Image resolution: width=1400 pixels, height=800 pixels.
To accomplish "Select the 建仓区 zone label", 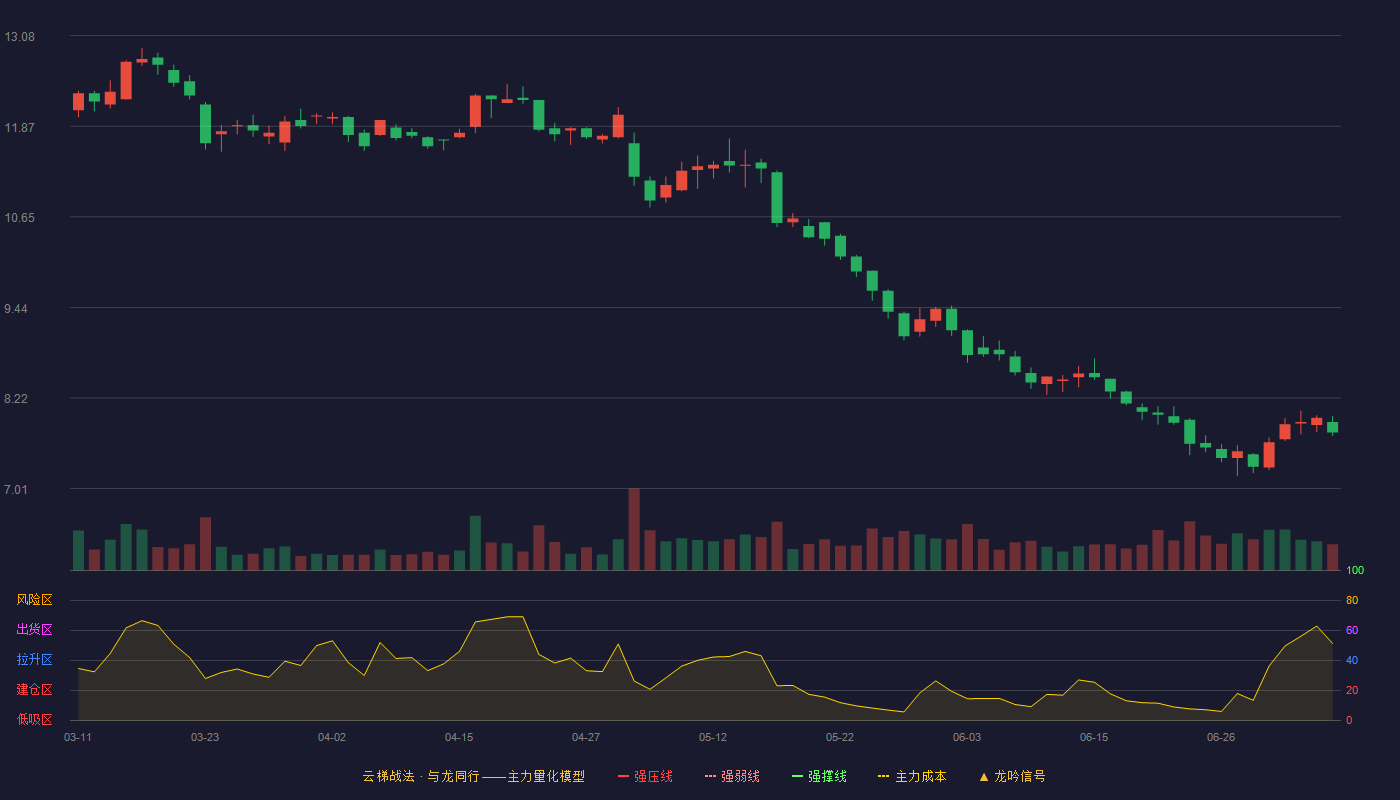I will coord(34,690).
